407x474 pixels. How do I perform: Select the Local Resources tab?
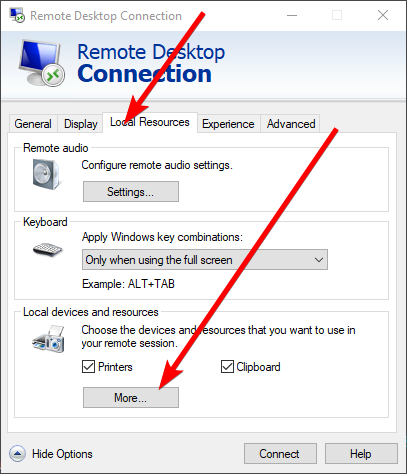(x=150, y=122)
